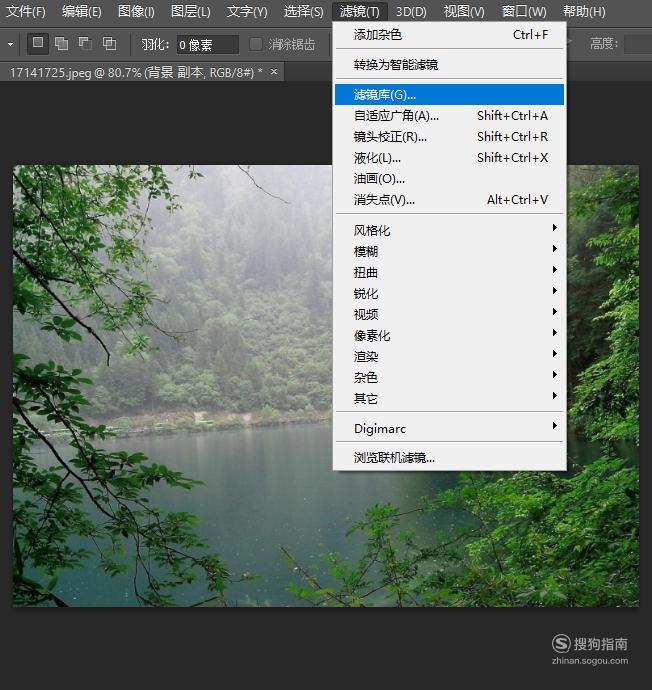Screen dimensions: 652x690
Task: Expand the 像素化 pixelate submenu
Action: (449, 335)
